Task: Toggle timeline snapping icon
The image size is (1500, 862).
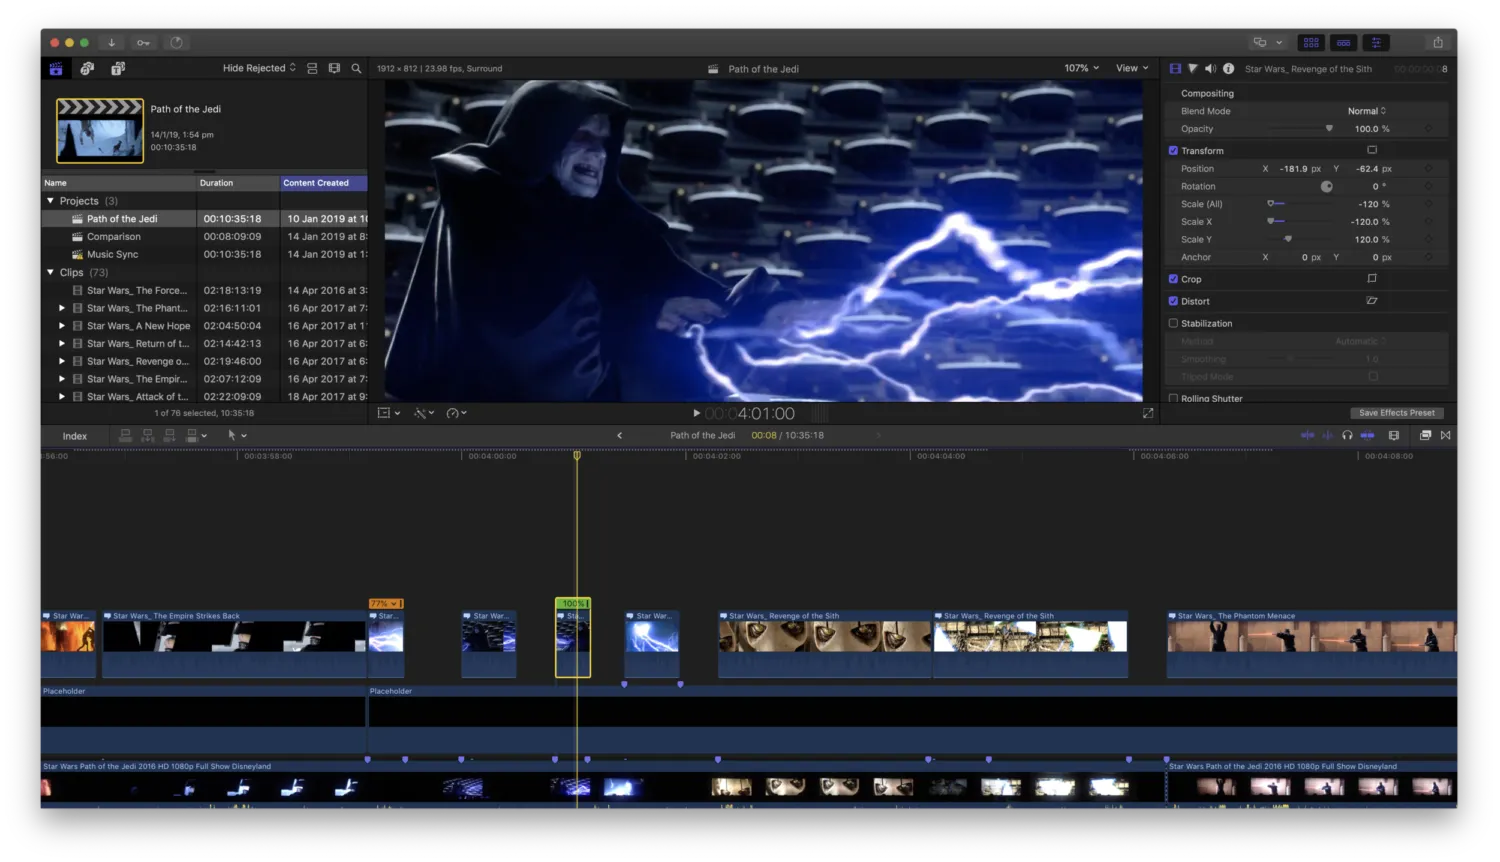Action: [x=1367, y=435]
